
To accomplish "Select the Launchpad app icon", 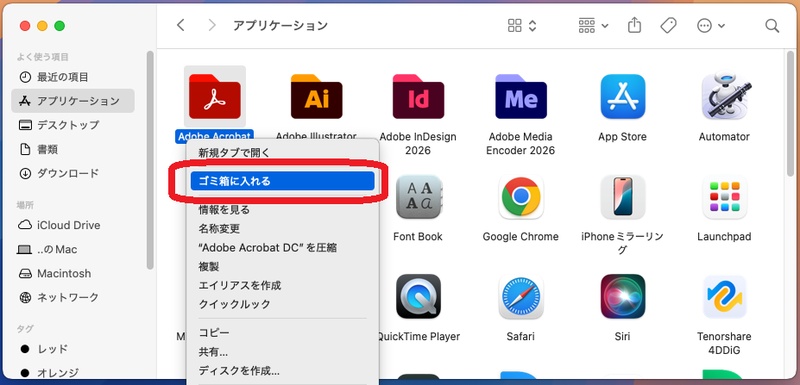I will pos(724,197).
